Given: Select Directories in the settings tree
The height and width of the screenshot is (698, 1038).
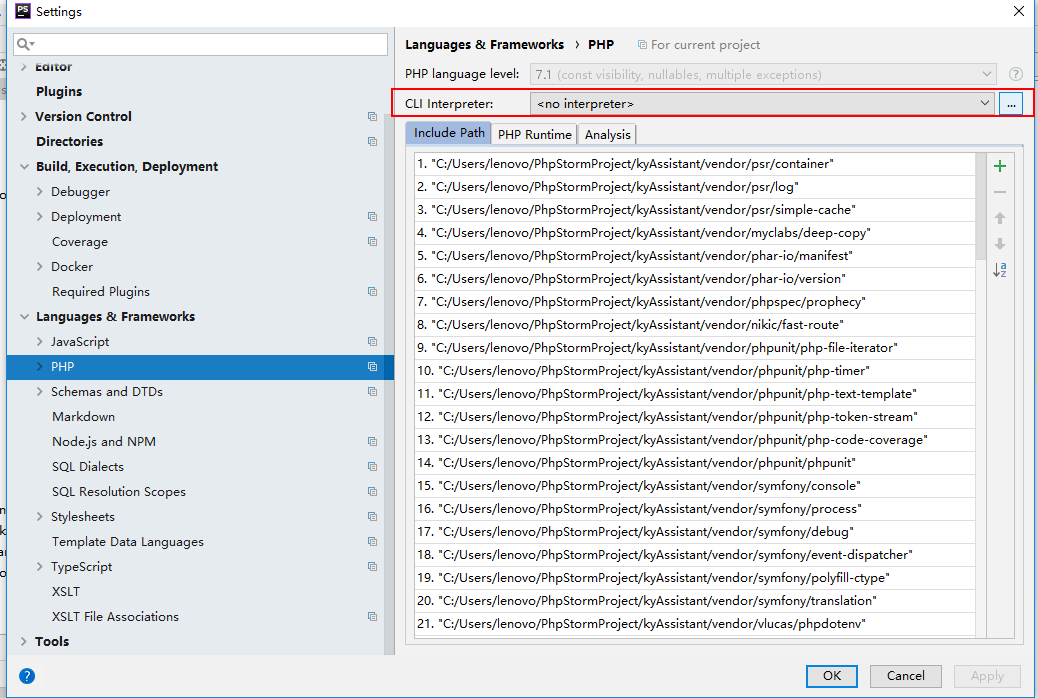Looking at the screenshot, I should [x=70, y=142].
